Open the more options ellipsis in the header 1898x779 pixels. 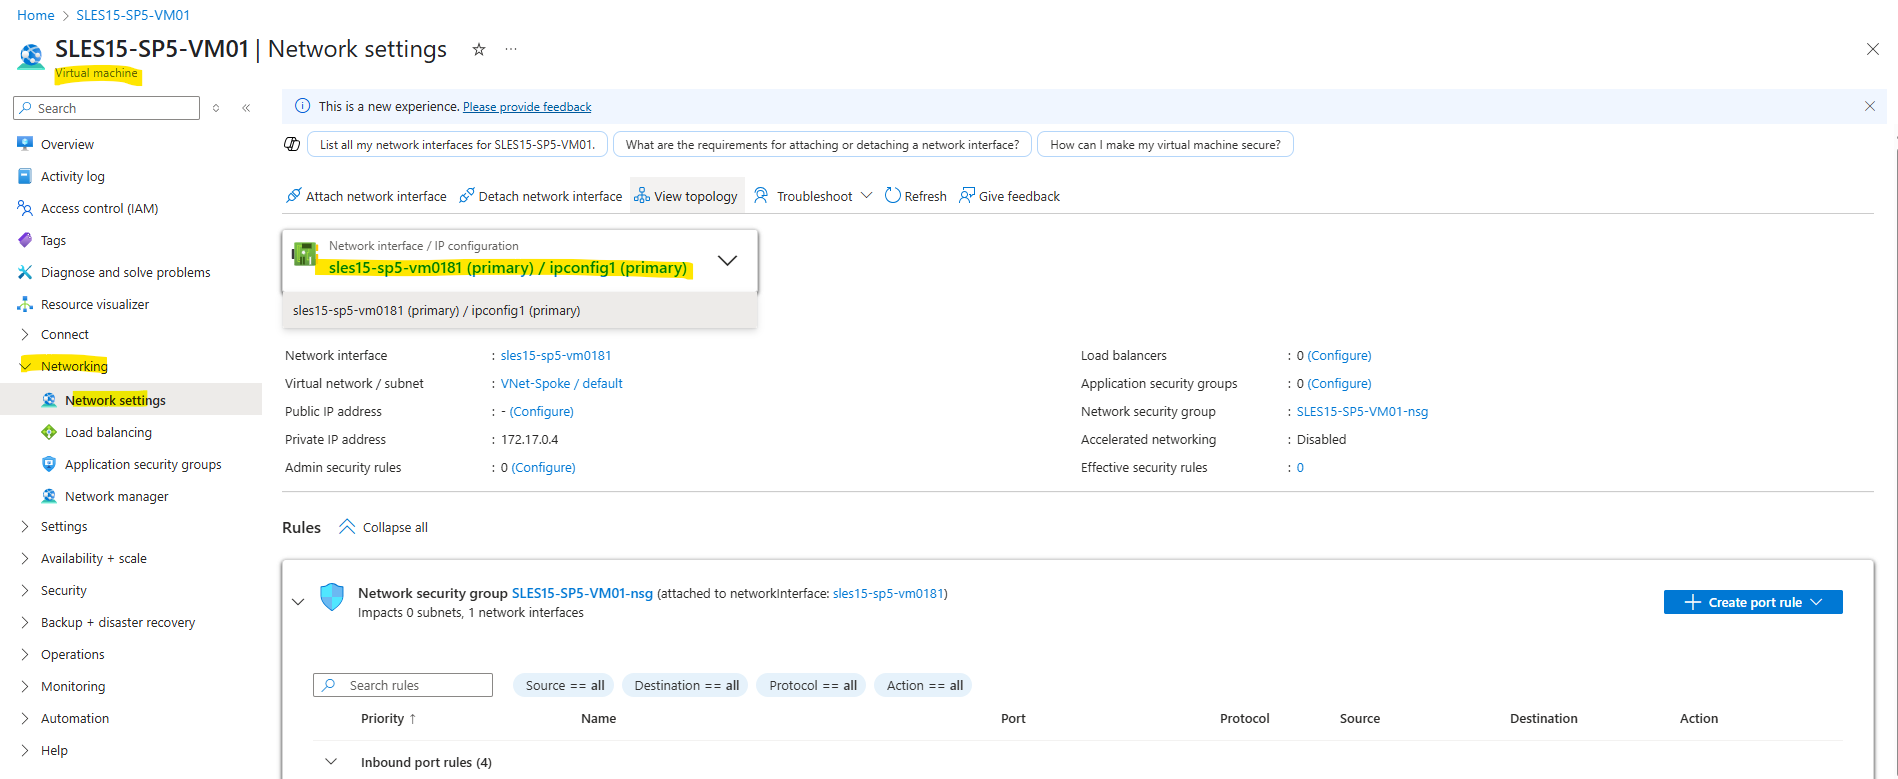511,49
